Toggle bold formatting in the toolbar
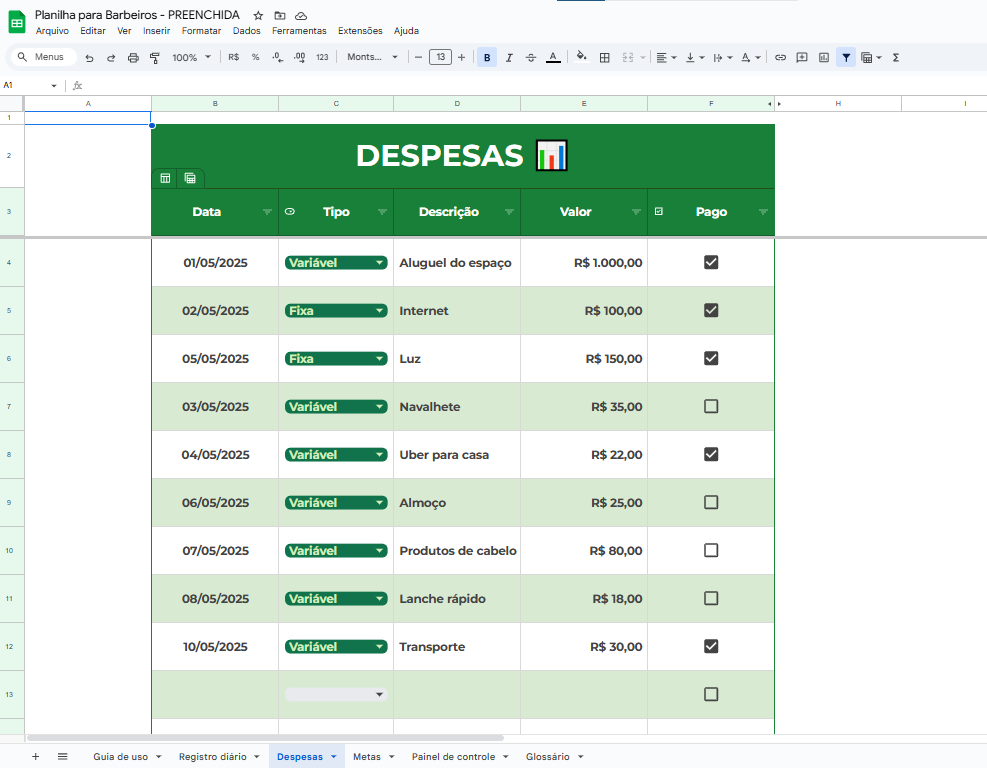 coord(487,57)
